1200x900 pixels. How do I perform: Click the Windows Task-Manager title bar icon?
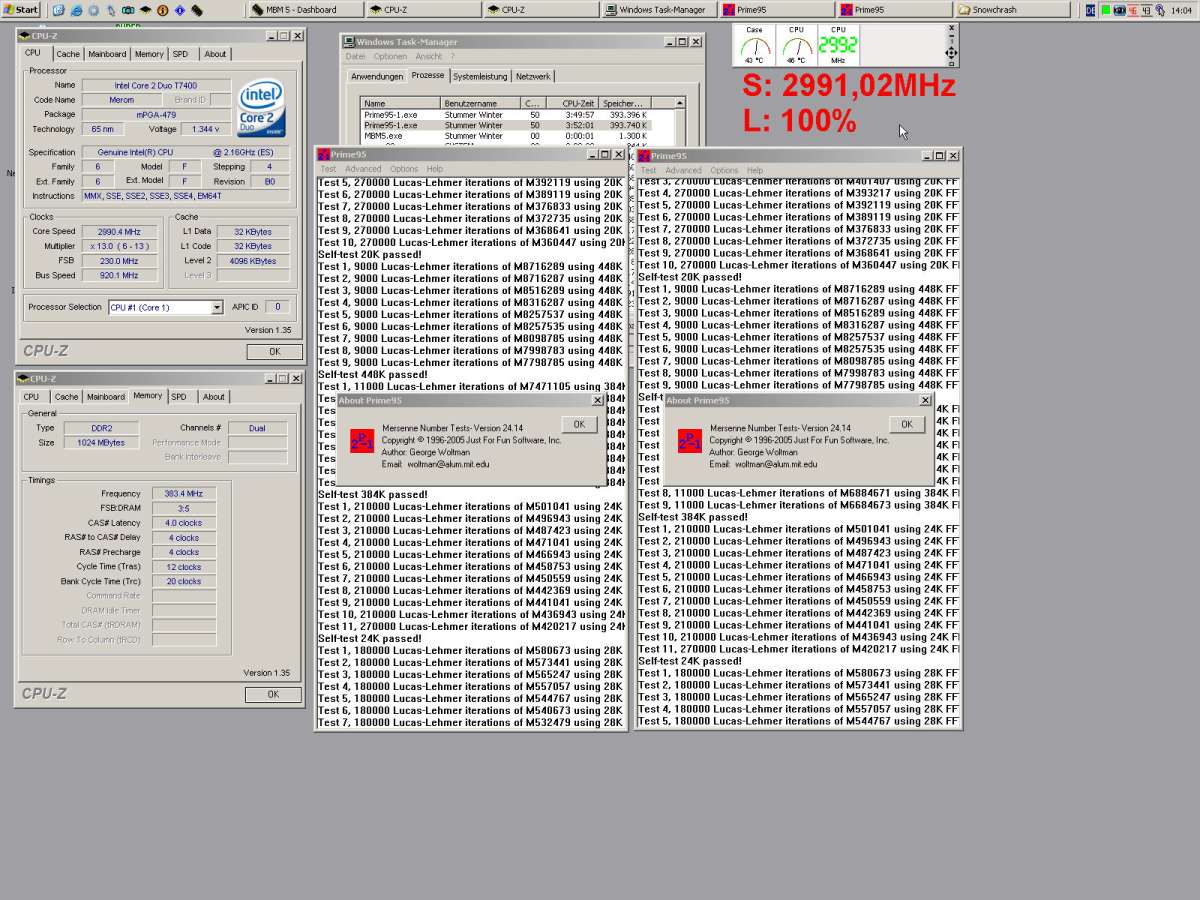(349, 42)
